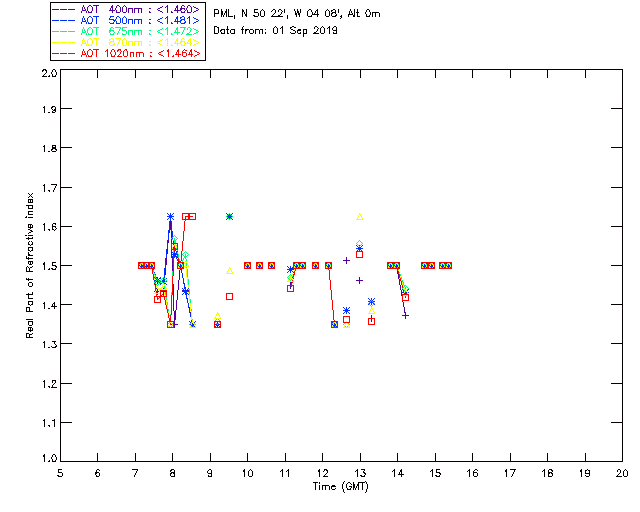
Task: Click the 10 x-axis tick label
Action: [x=247, y=473]
